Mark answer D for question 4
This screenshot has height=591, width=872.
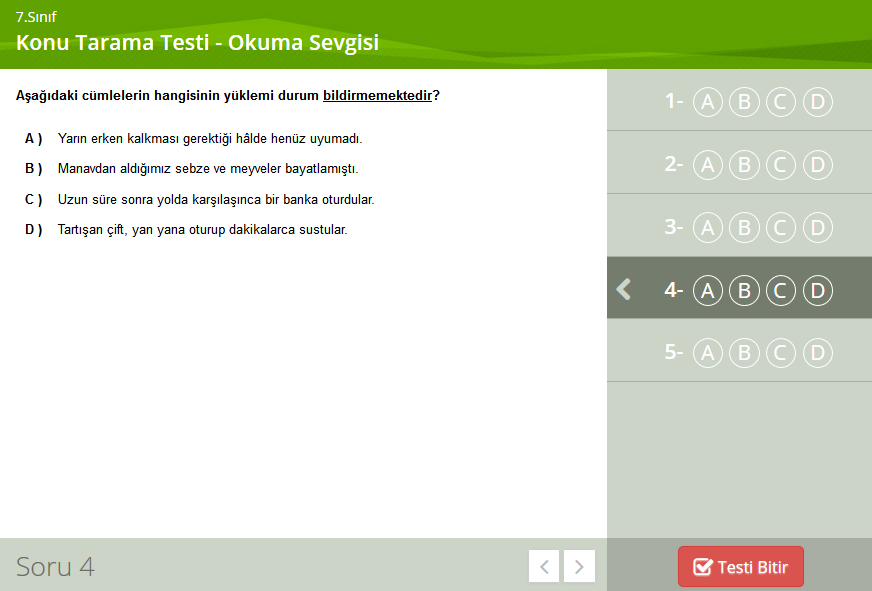click(x=818, y=290)
